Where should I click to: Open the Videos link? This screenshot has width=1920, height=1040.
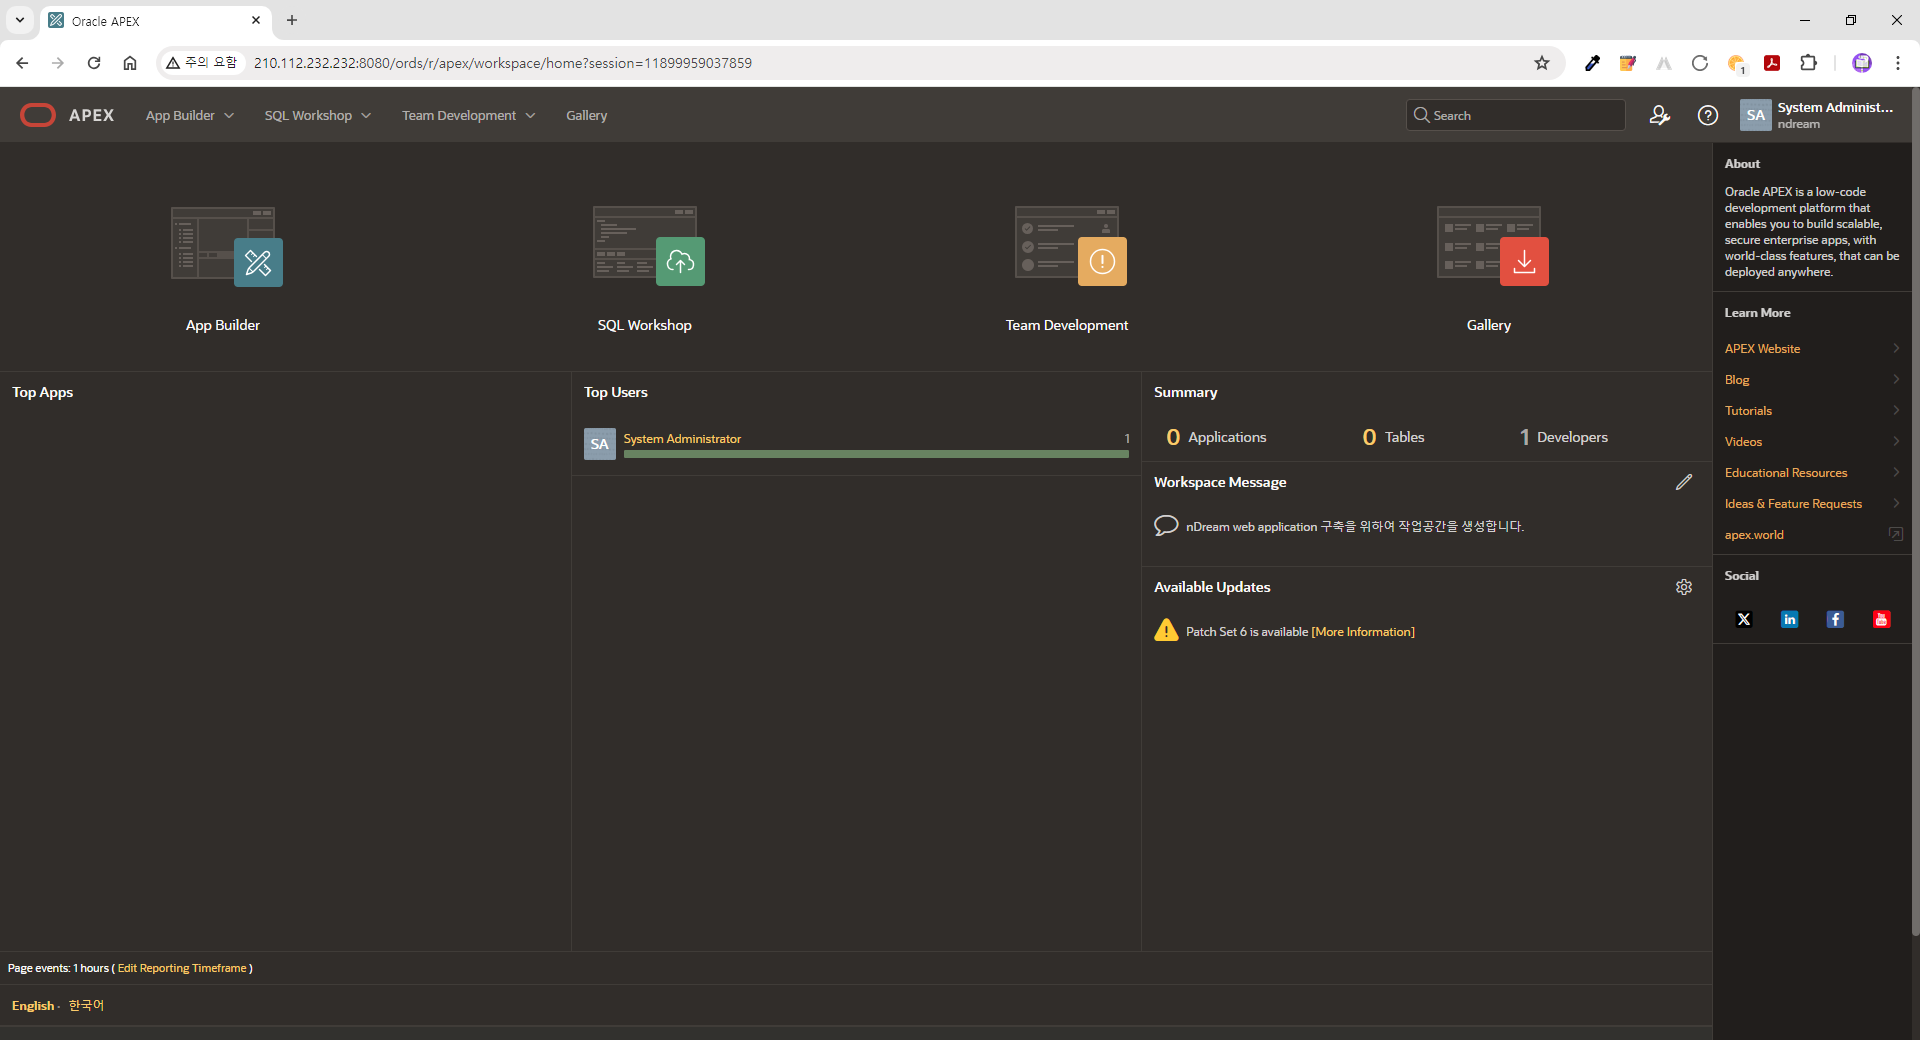1743,442
